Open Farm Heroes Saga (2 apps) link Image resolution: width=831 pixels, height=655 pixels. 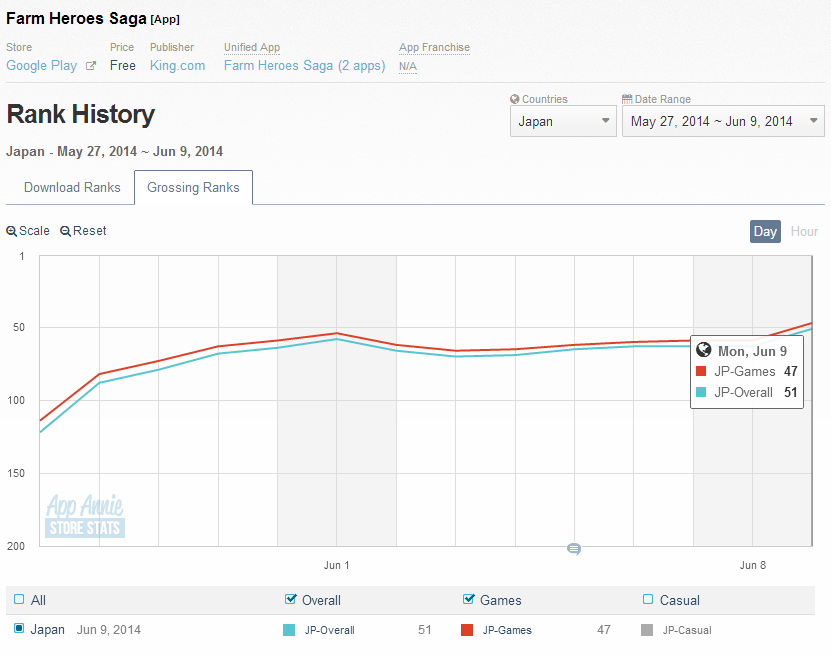pos(305,66)
